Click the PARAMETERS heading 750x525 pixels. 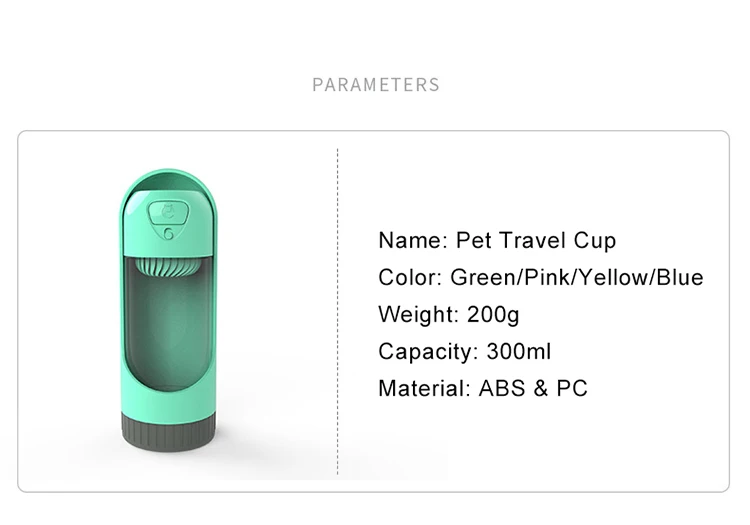(x=375, y=85)
